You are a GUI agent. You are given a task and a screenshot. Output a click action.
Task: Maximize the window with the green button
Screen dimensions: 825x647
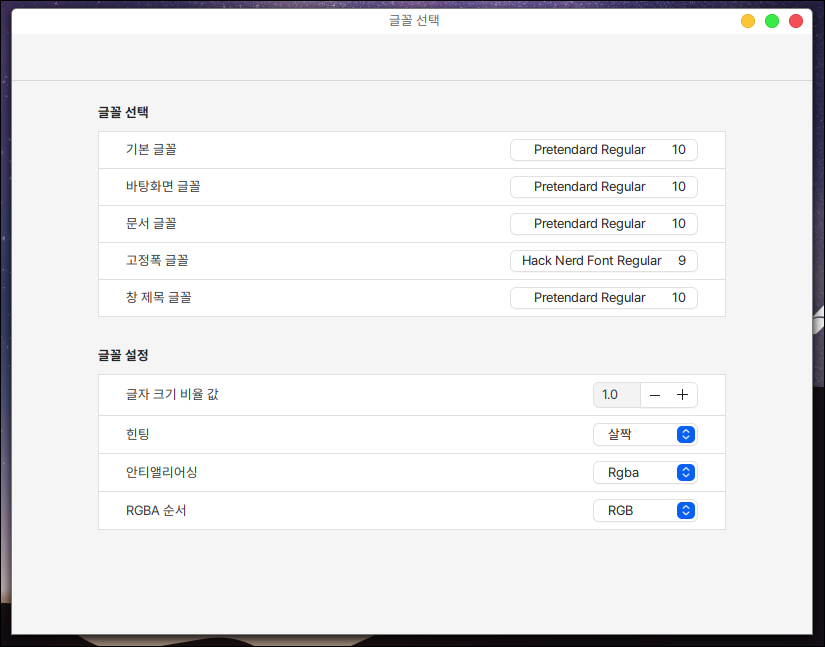772,21
